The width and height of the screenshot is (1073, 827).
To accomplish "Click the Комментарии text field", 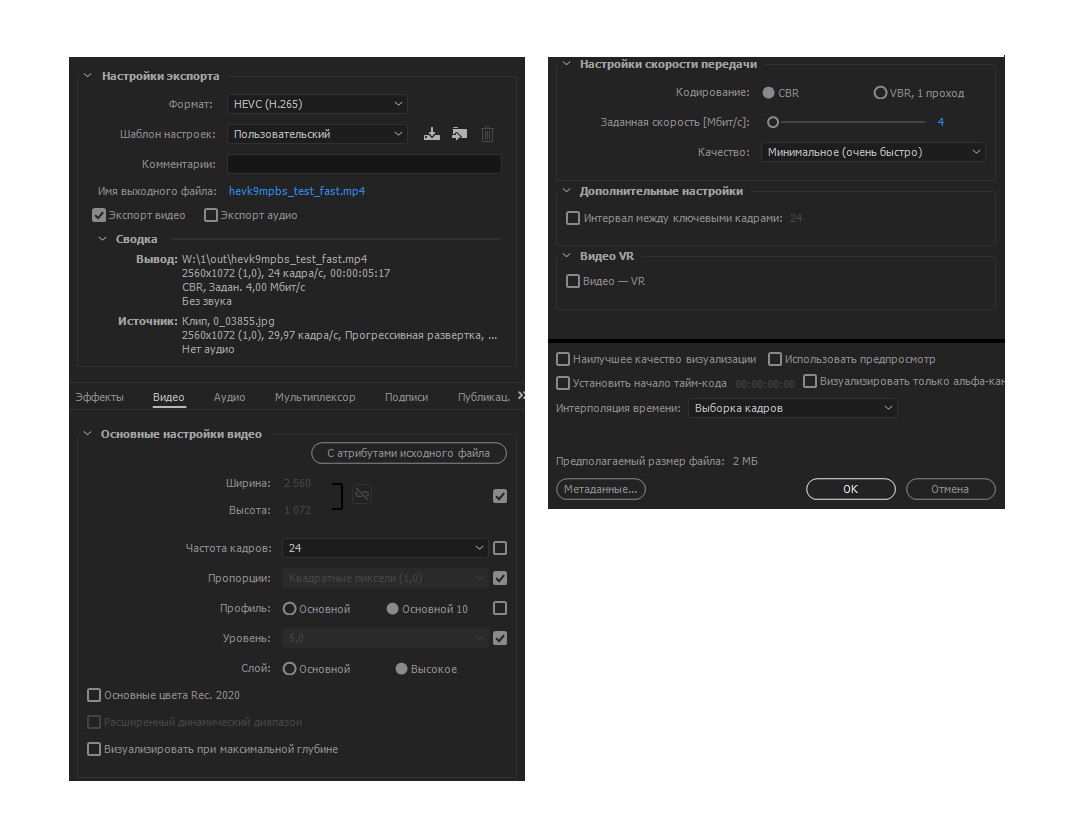I will click(364, 164).
